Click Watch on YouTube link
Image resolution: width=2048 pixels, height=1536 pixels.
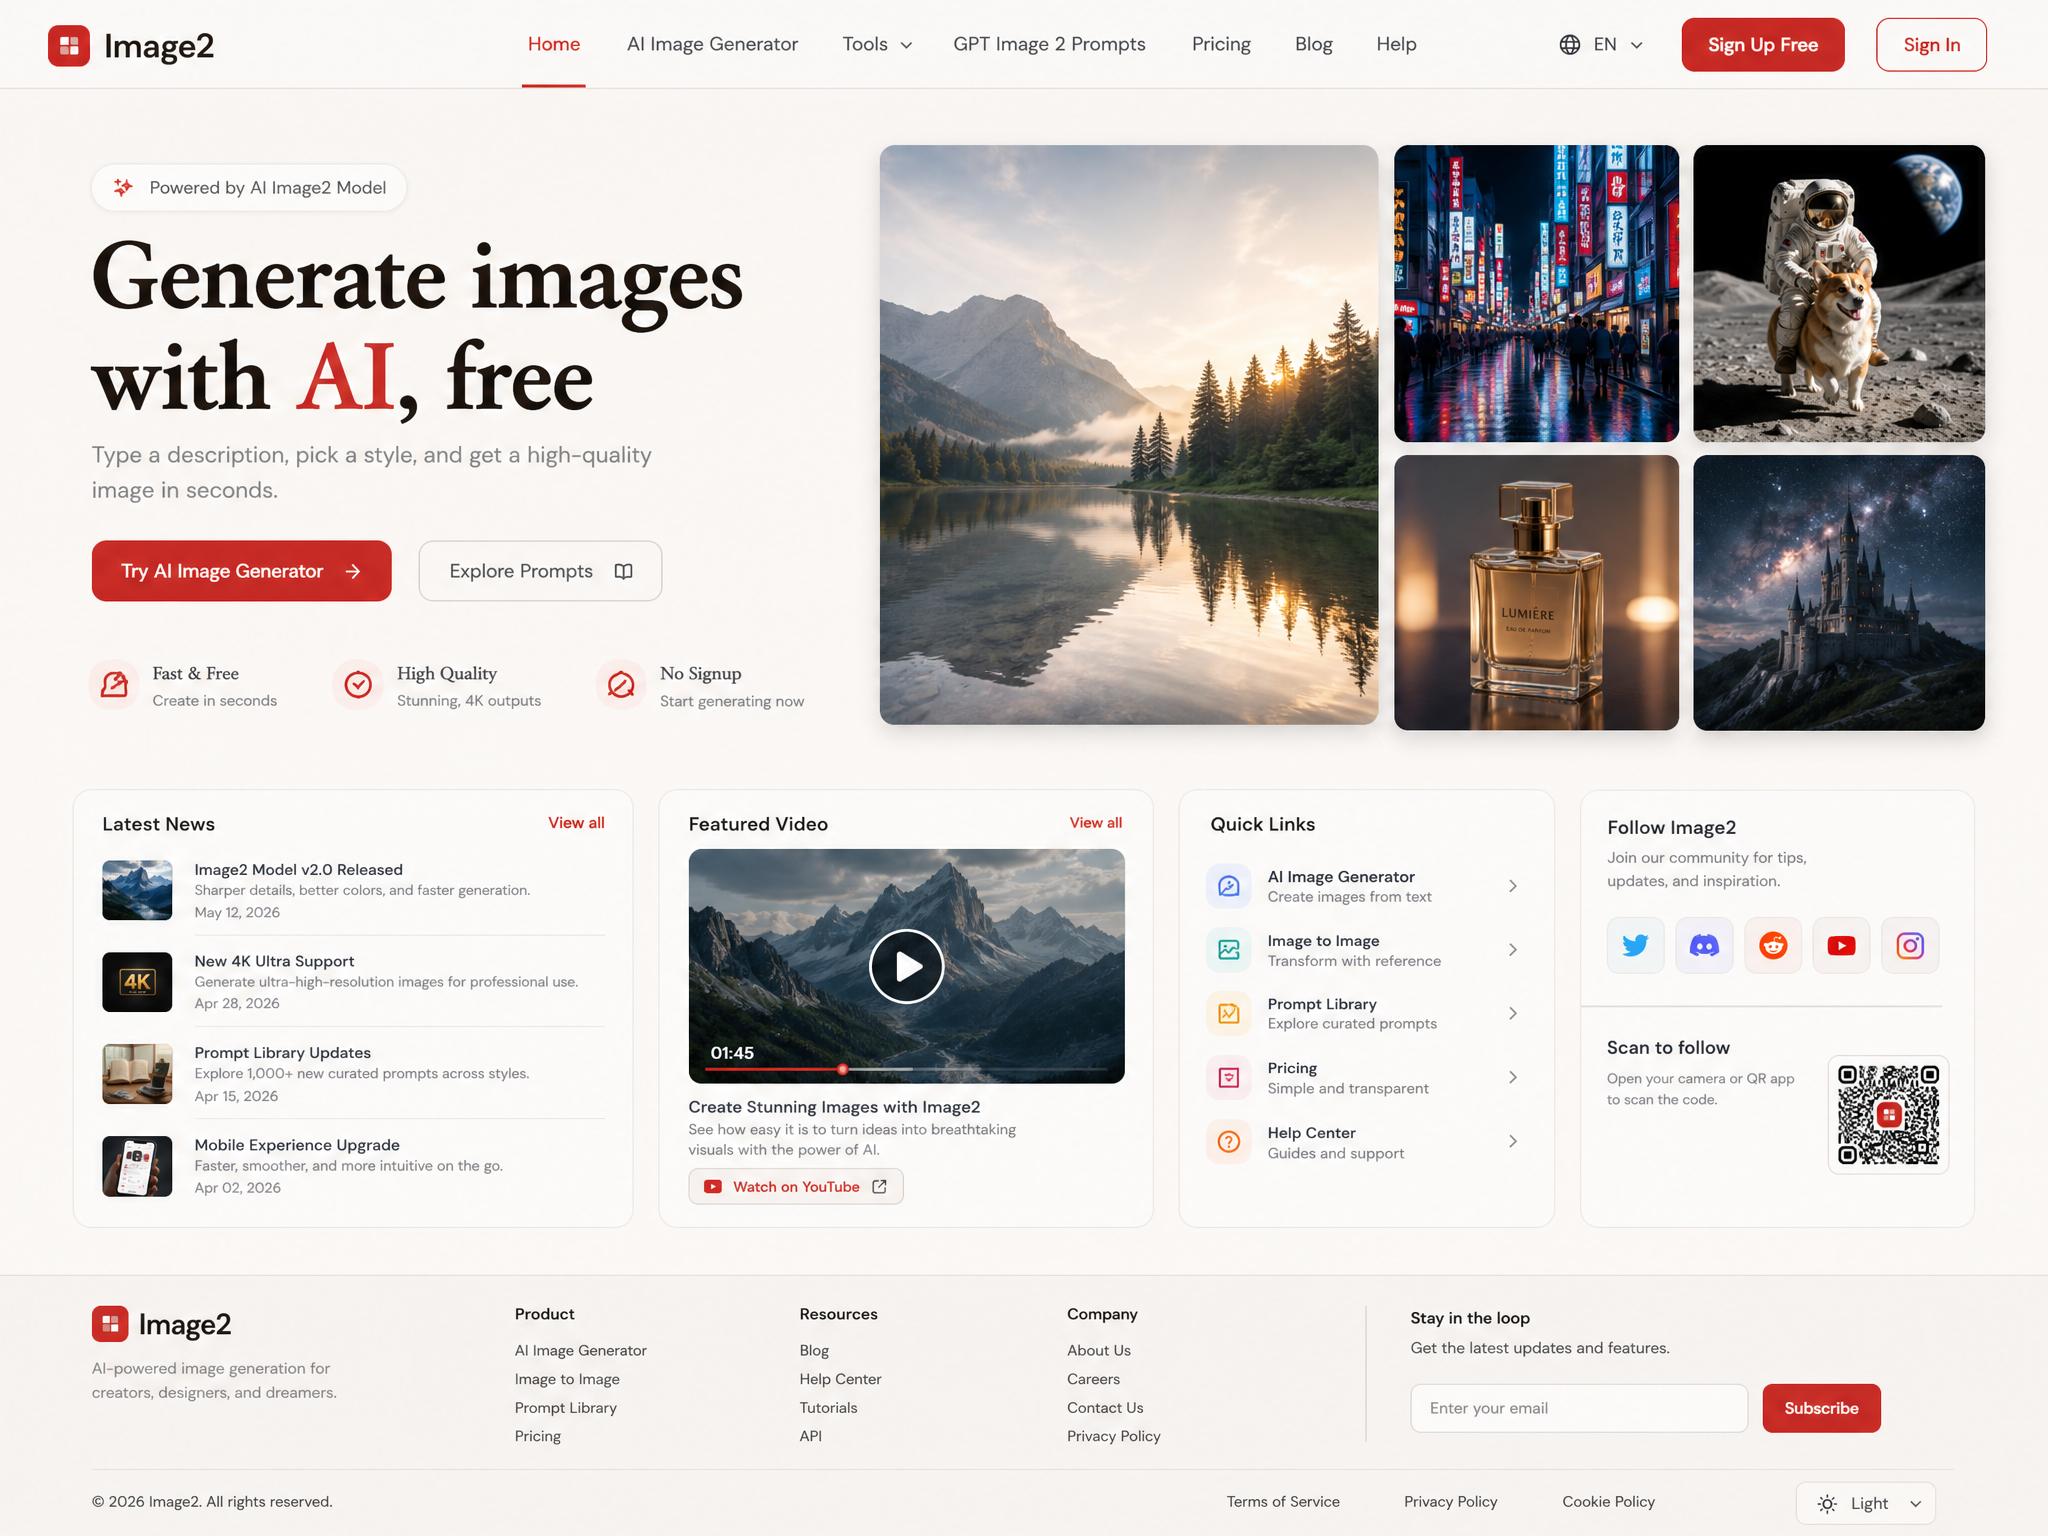(x=796, y=1187)
